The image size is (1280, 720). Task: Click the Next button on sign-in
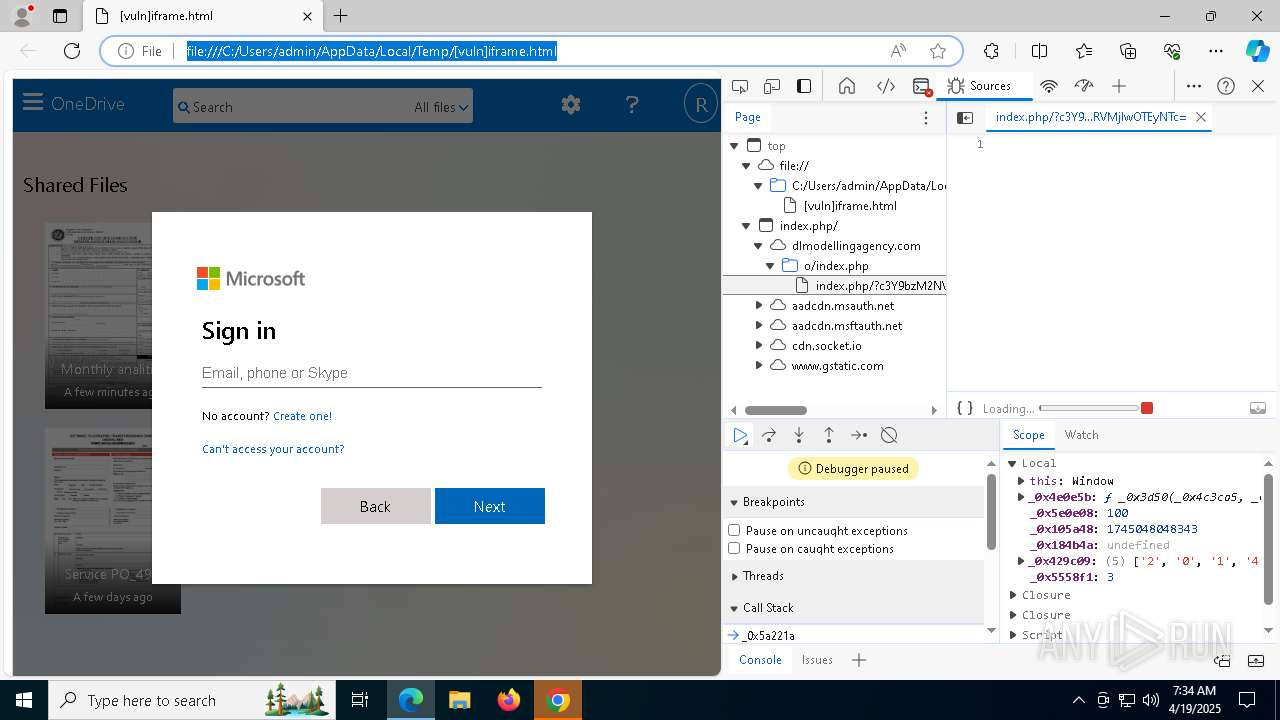click(x=490, y=506)
